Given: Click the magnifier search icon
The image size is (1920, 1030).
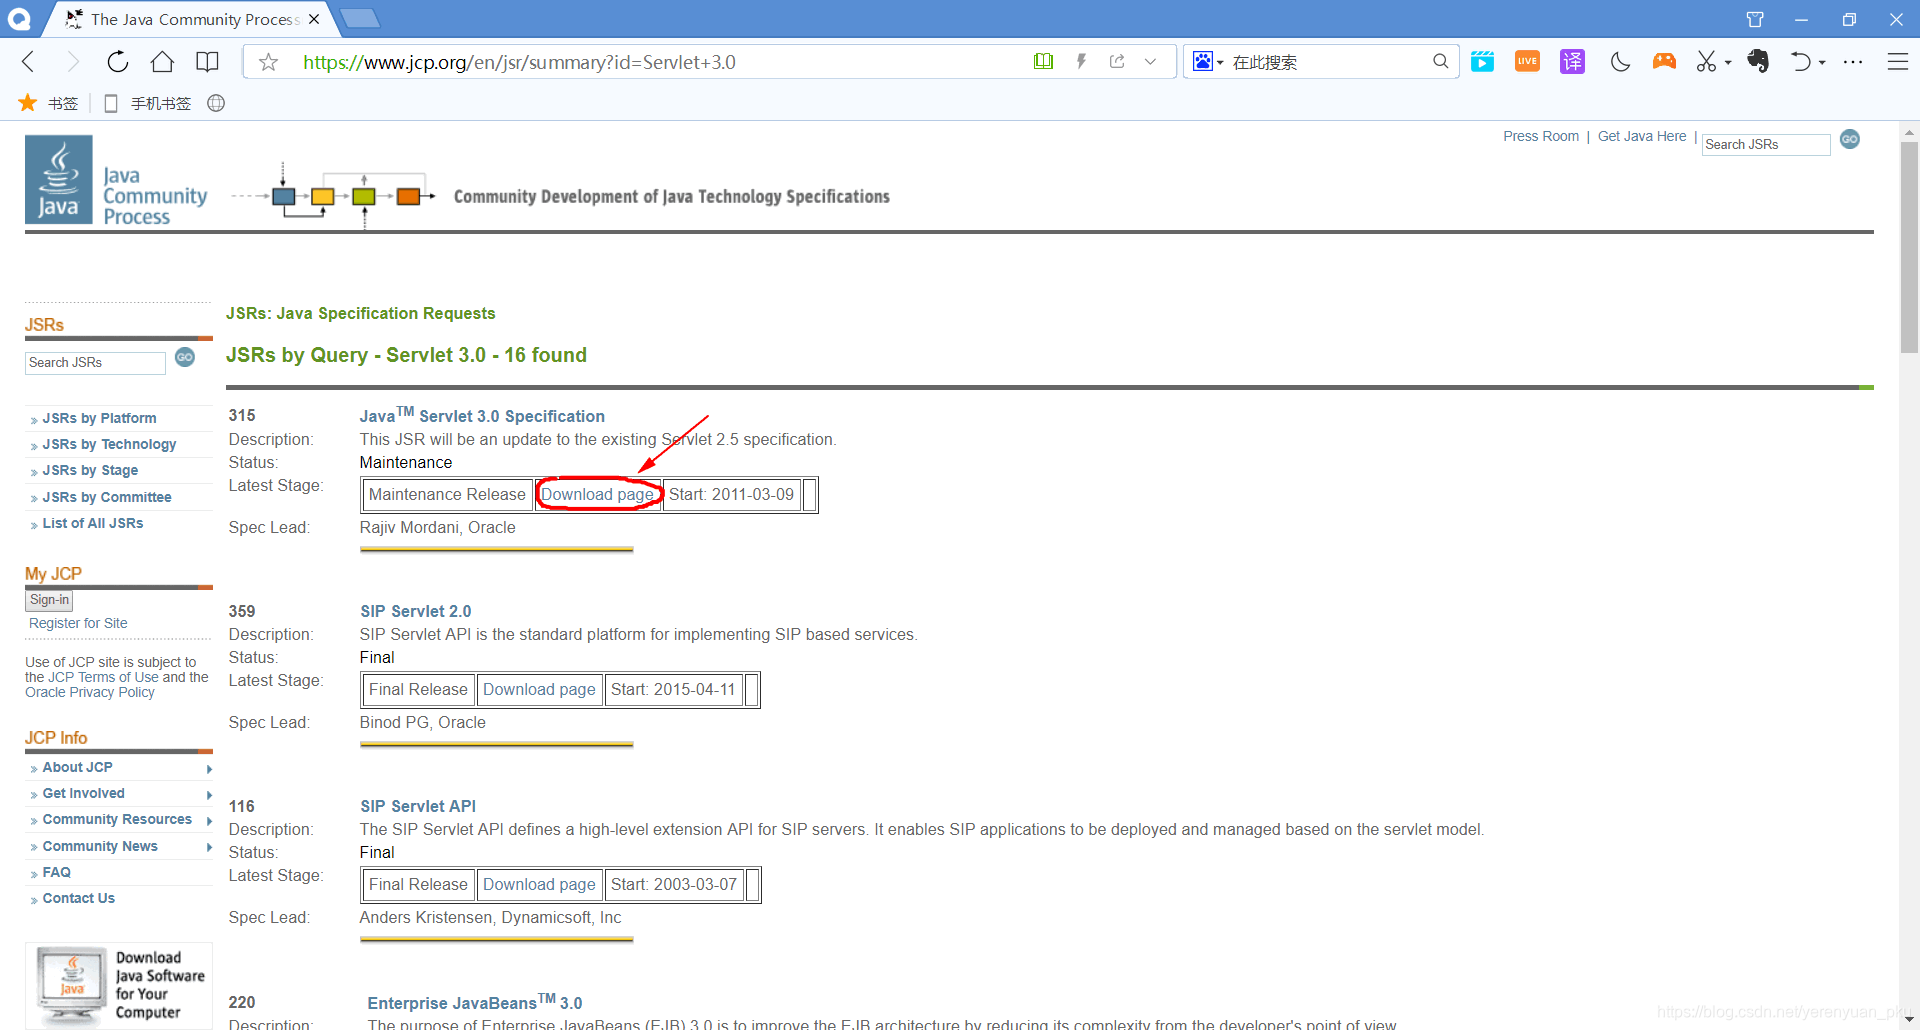Looking at the screenshot, I should (1440, 62).
